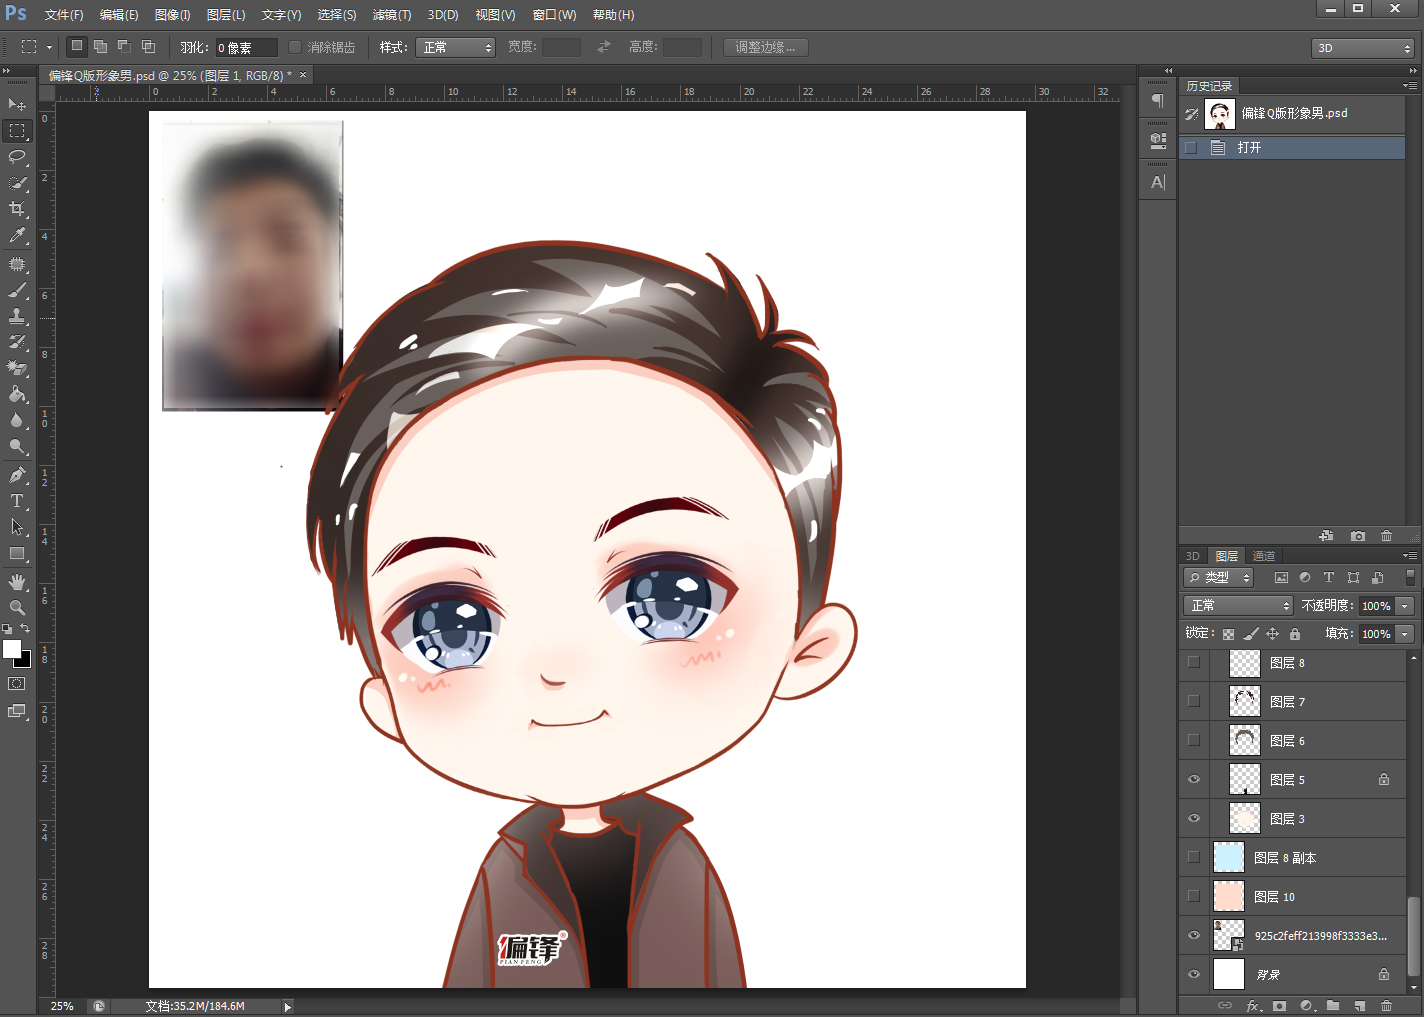The width and height of the screenshot is (1424, 1017).
Task: Change the screen mode
Action: pyautogui.click(x=17, y=711)
